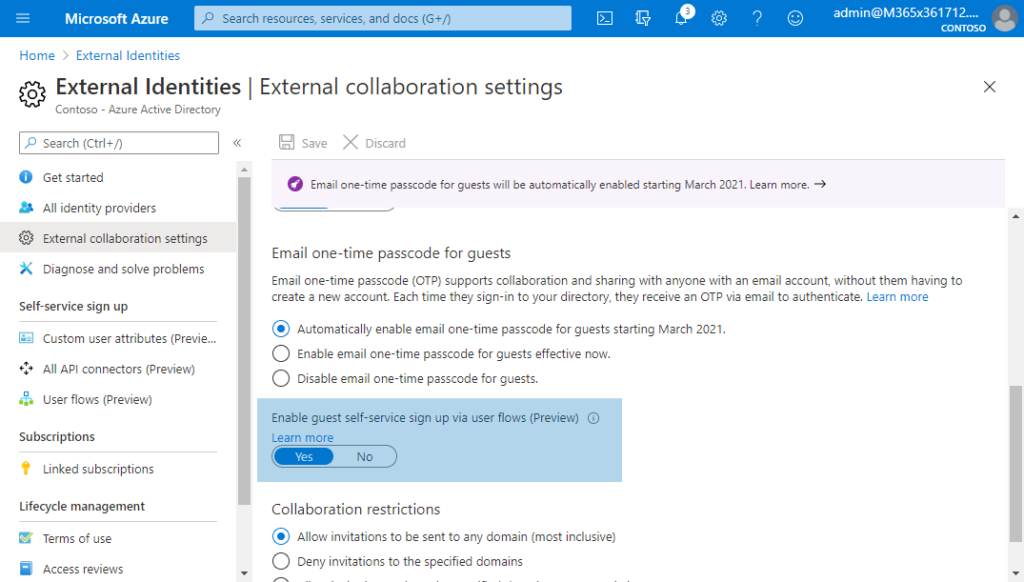This screenshot has width=1024, height=582.
Task: Select Enable email one-time passcode effective now
Action: 281,353
